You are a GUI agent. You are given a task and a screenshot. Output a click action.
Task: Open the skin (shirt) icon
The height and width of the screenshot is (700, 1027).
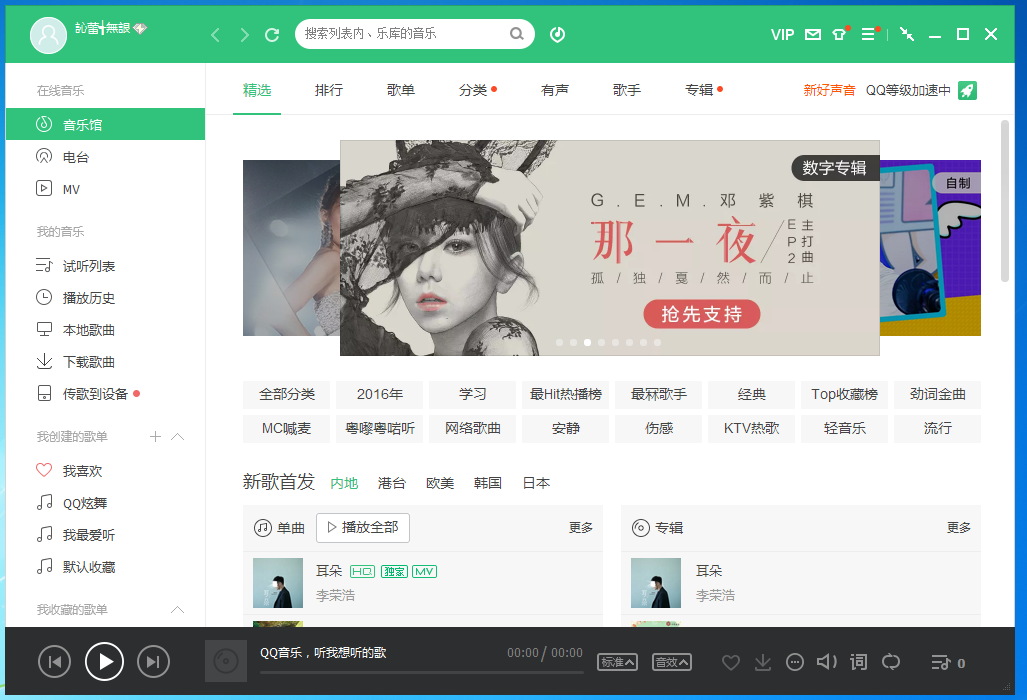[x=839, y=35]
